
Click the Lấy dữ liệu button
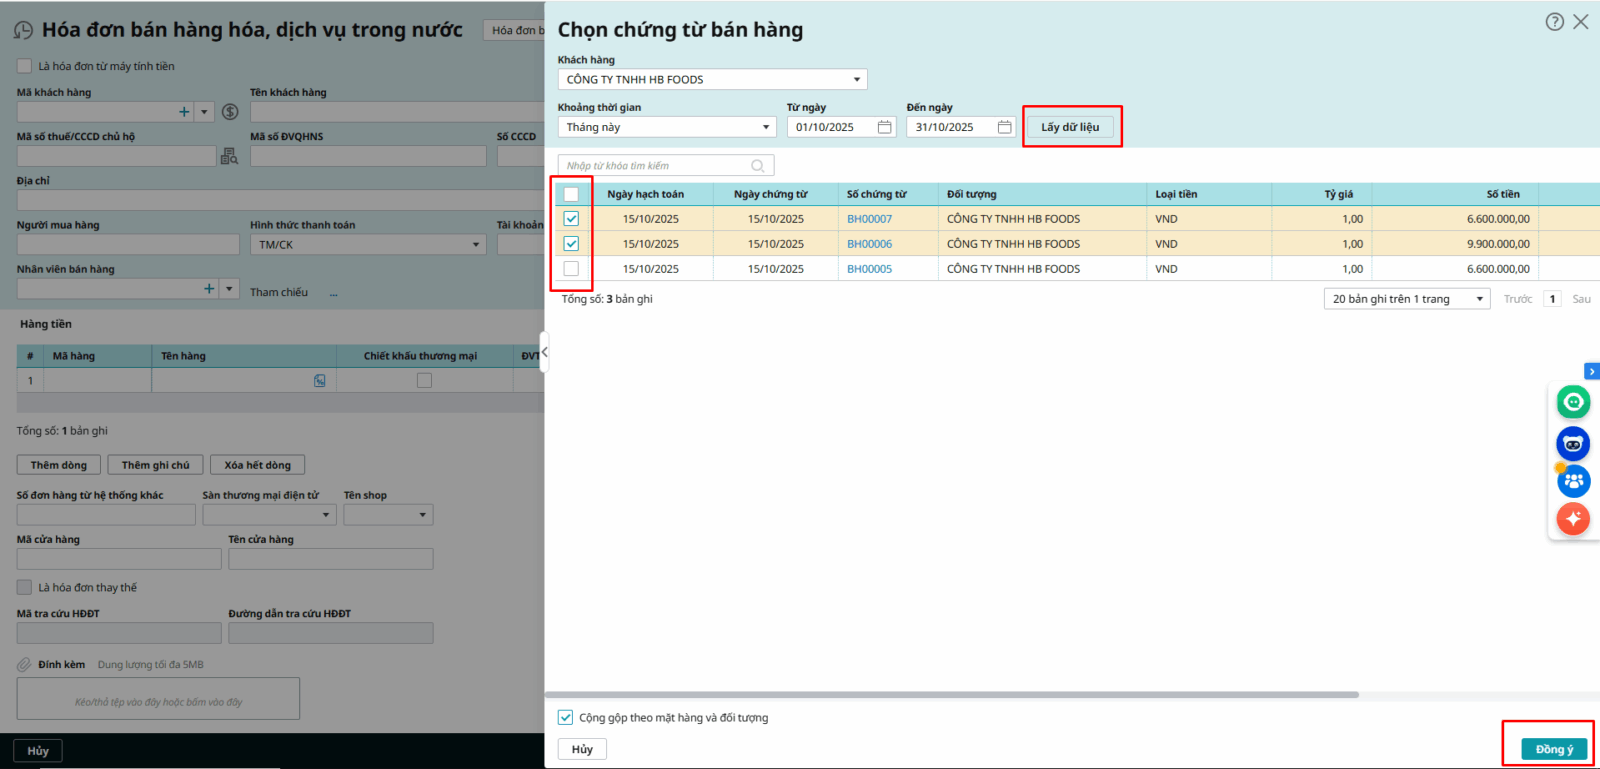click(1070, 127)
